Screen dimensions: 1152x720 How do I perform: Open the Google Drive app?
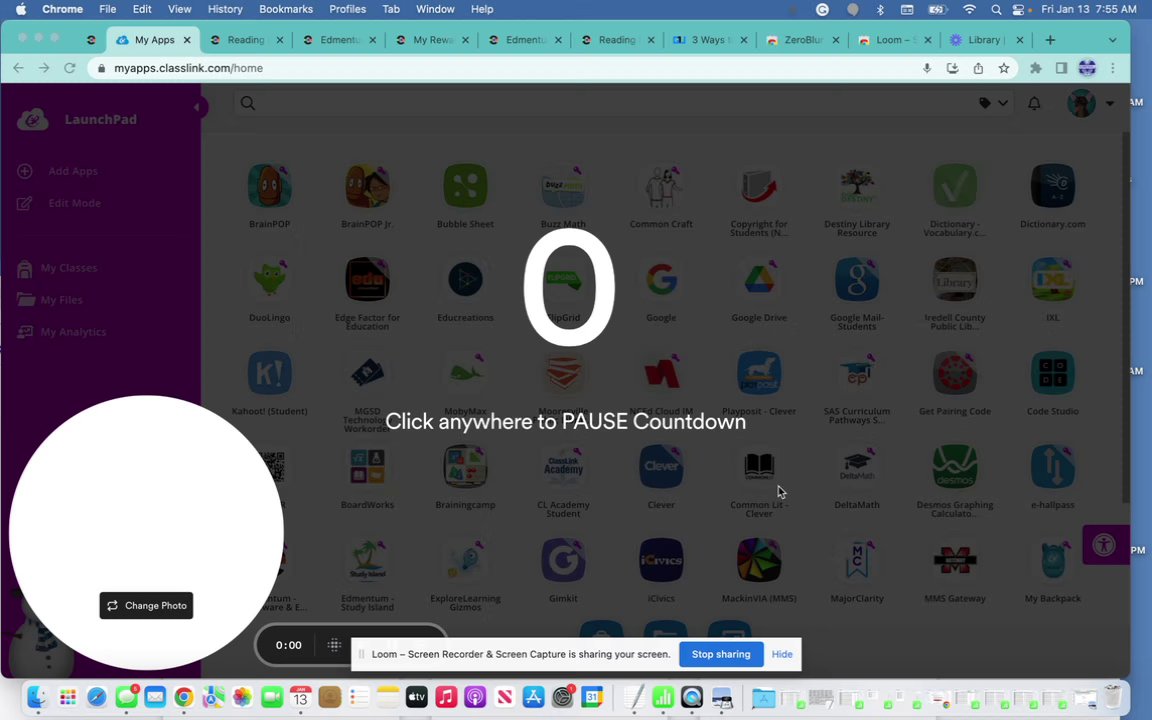coord(759,279)
